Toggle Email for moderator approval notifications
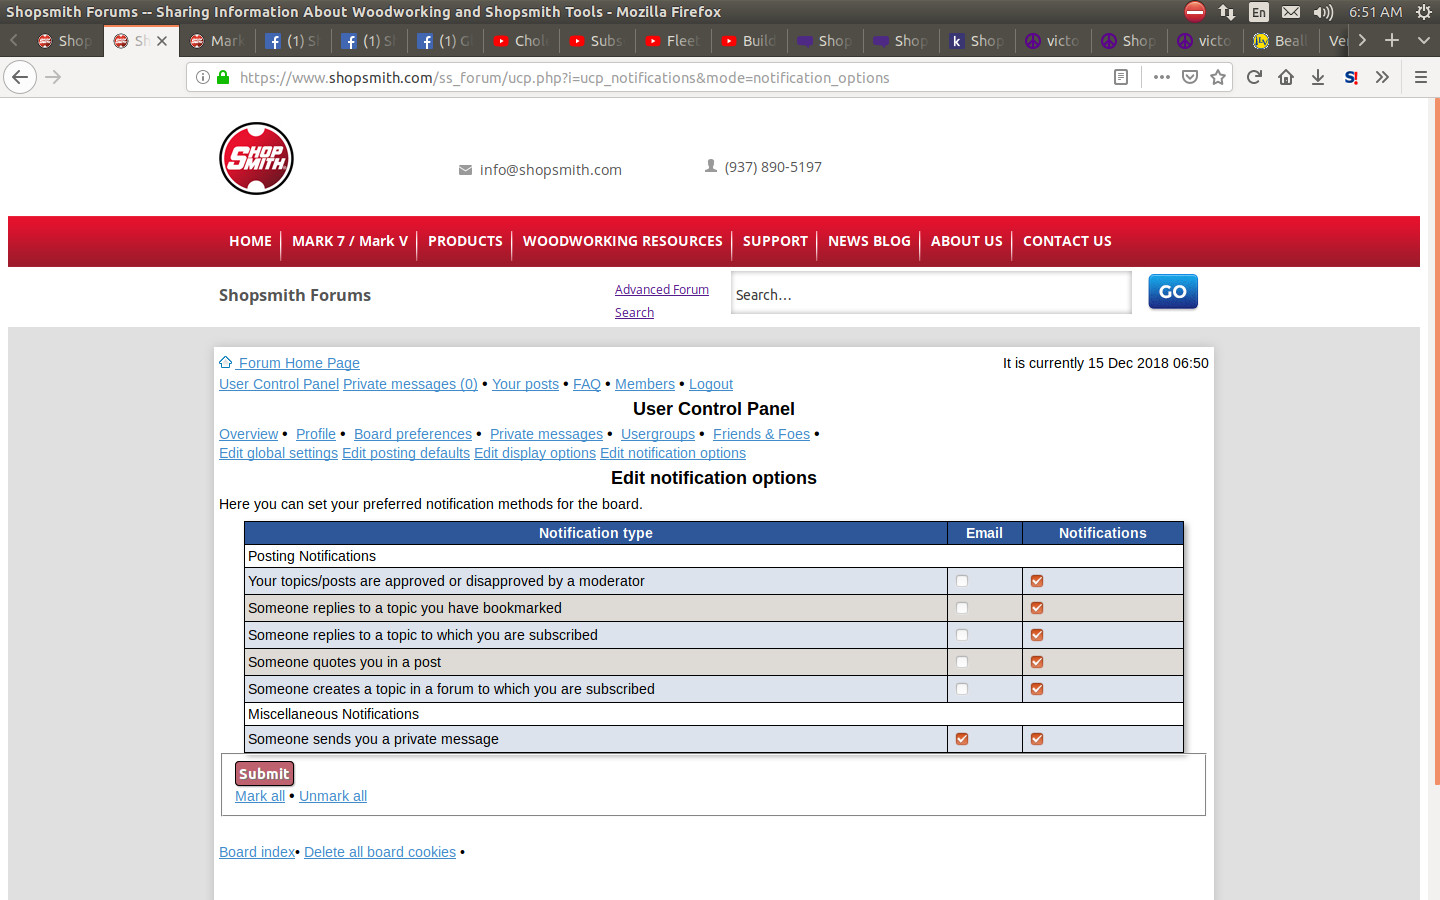This screenshot has height=900, width=1440. [x=962, y=581]
